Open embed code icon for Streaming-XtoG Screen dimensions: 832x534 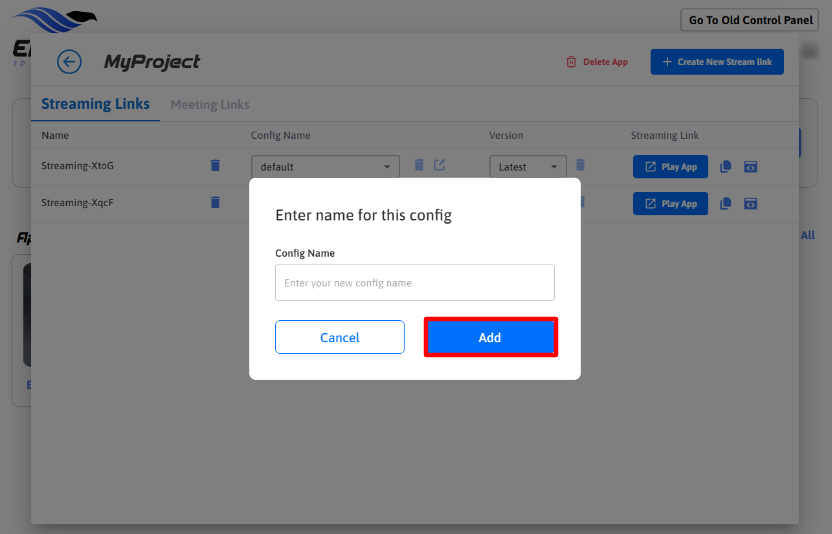750,167
